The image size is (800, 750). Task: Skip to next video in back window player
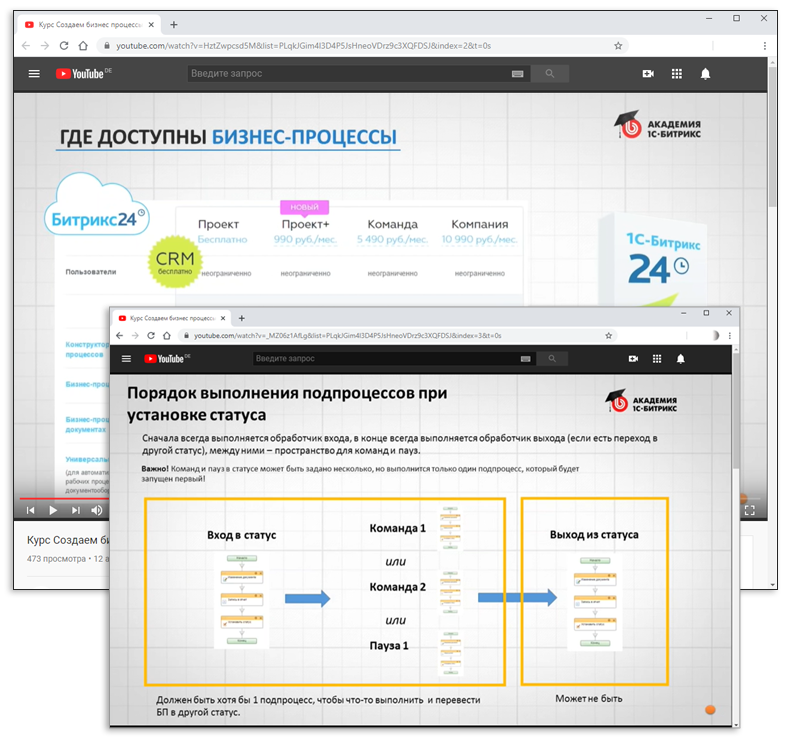pyautogui.click(x=76, y=510)
